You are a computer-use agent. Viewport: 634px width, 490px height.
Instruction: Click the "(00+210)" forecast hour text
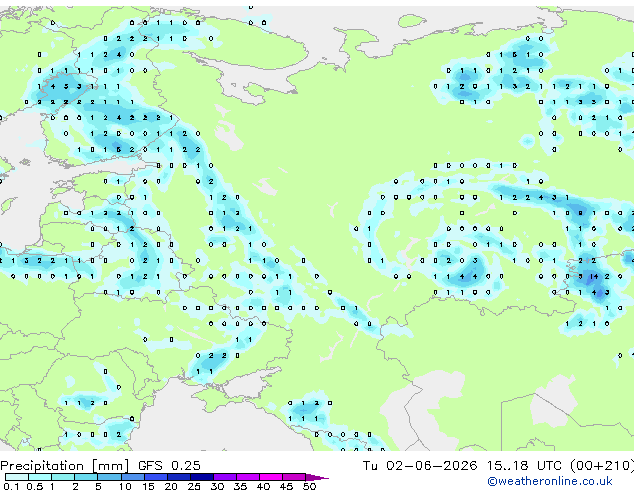click(x=602, y=466)
